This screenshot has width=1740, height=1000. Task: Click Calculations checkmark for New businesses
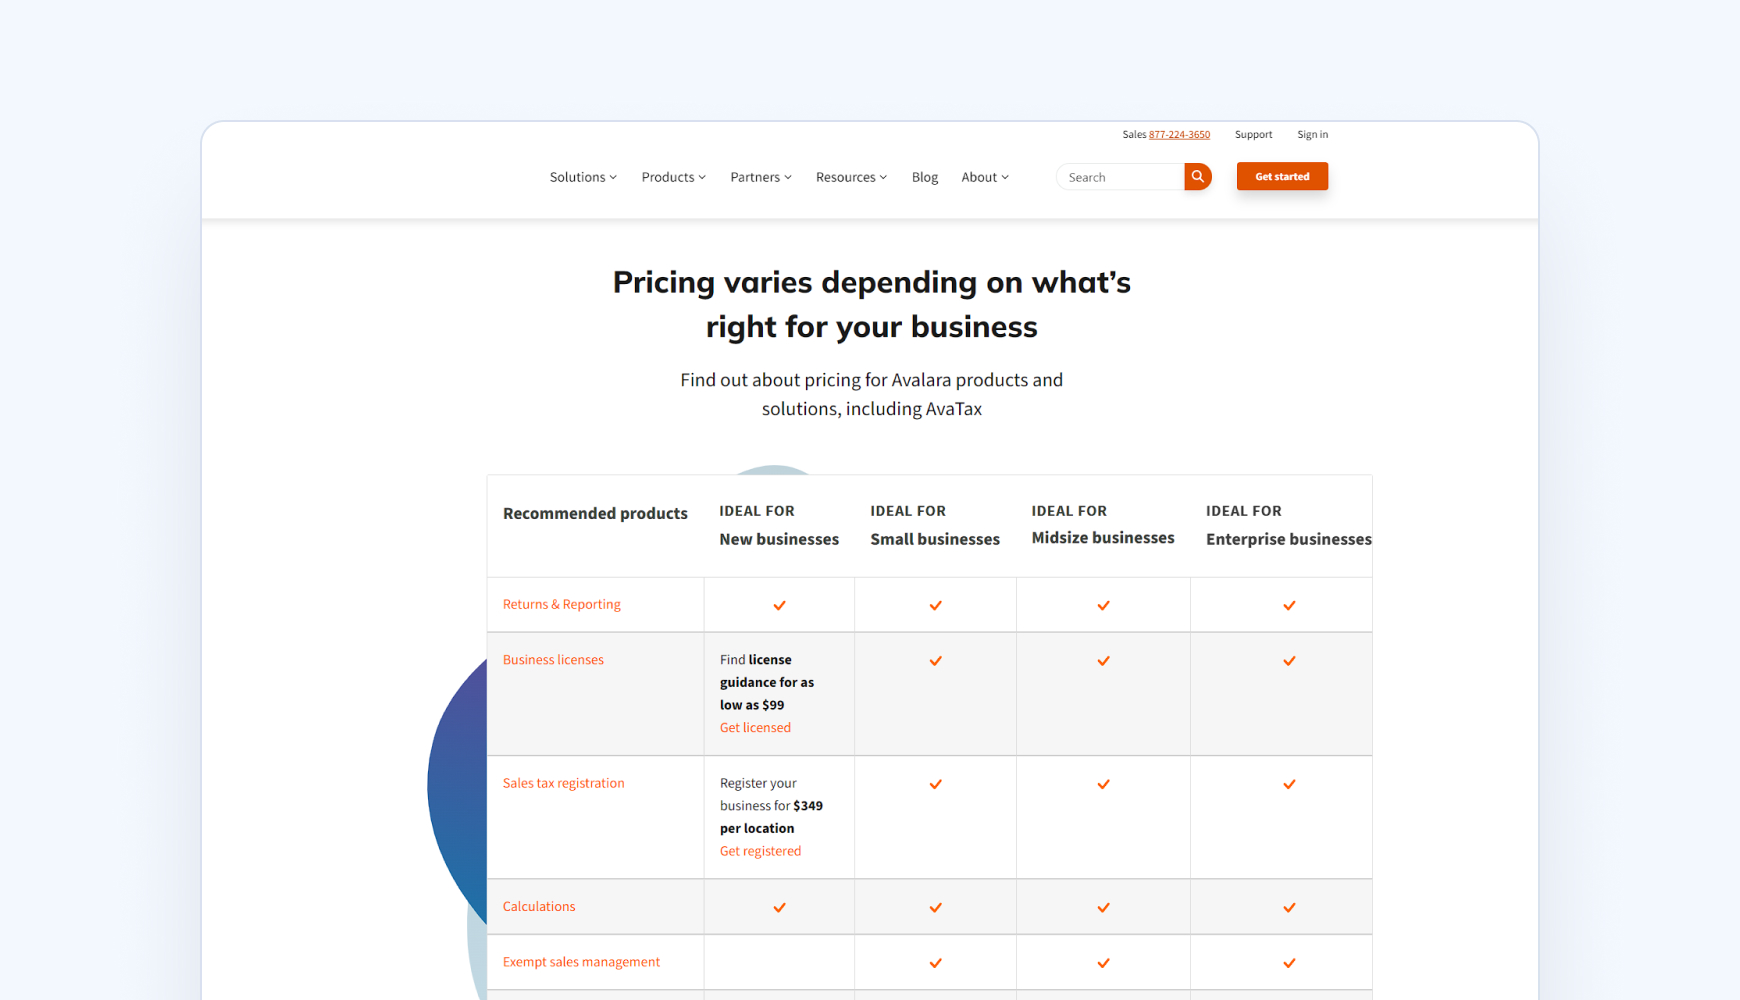(779, 907)
